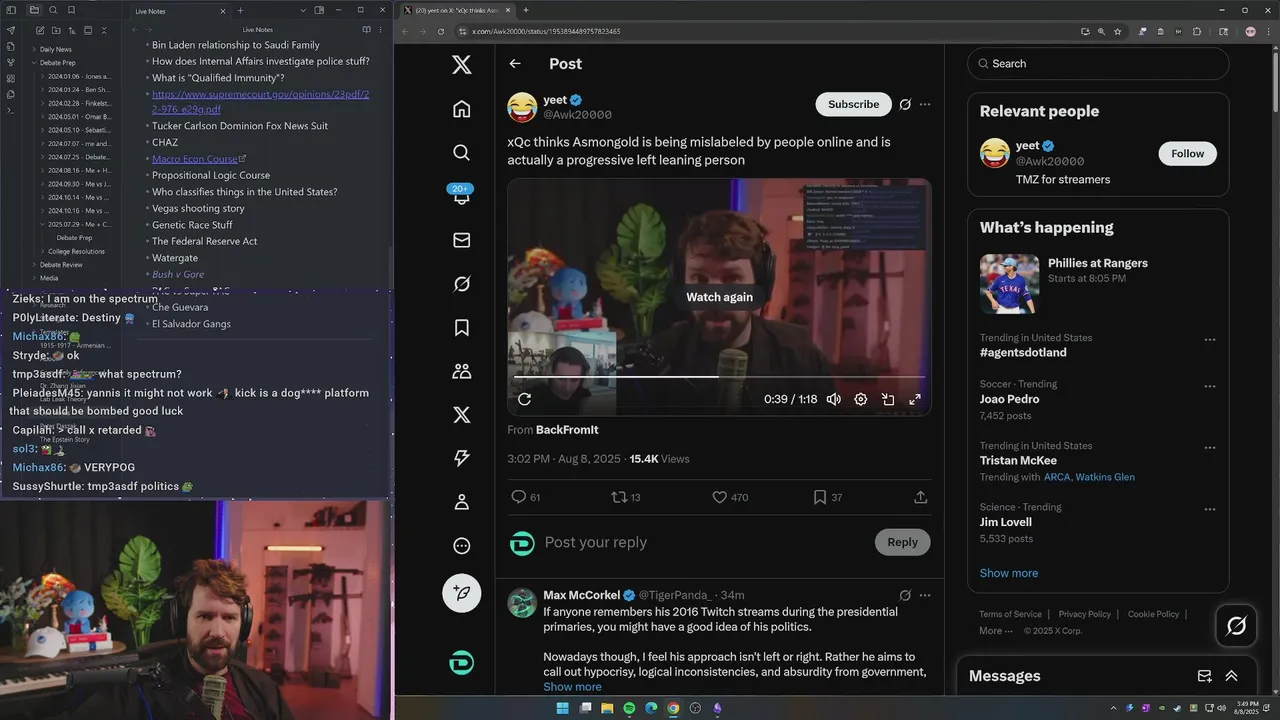
Task: Expand the Messages panel with double chevron
Action: [x=1231, y=676]
